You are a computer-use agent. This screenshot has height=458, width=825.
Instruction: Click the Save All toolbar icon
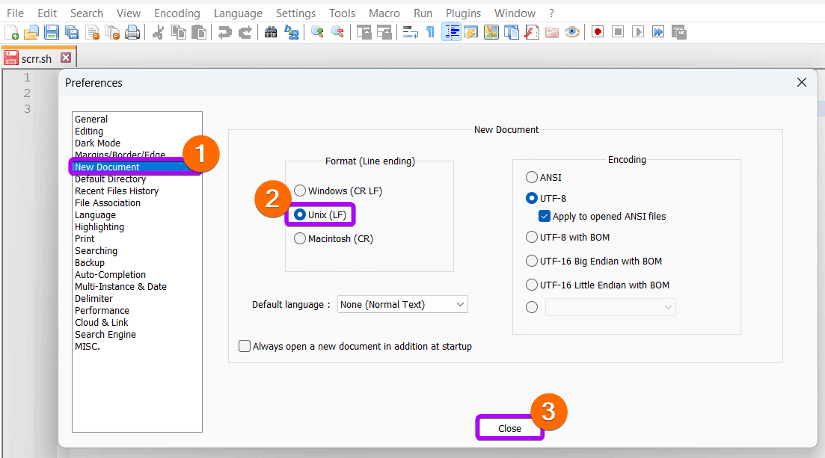(x=72, y=33)
